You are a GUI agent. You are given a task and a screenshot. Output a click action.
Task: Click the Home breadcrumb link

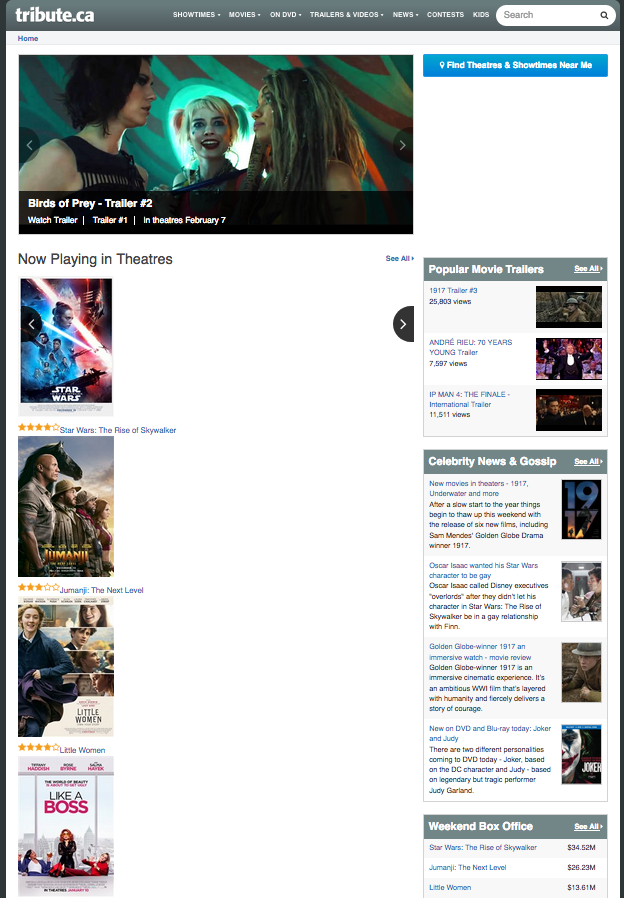coord(28,38)
